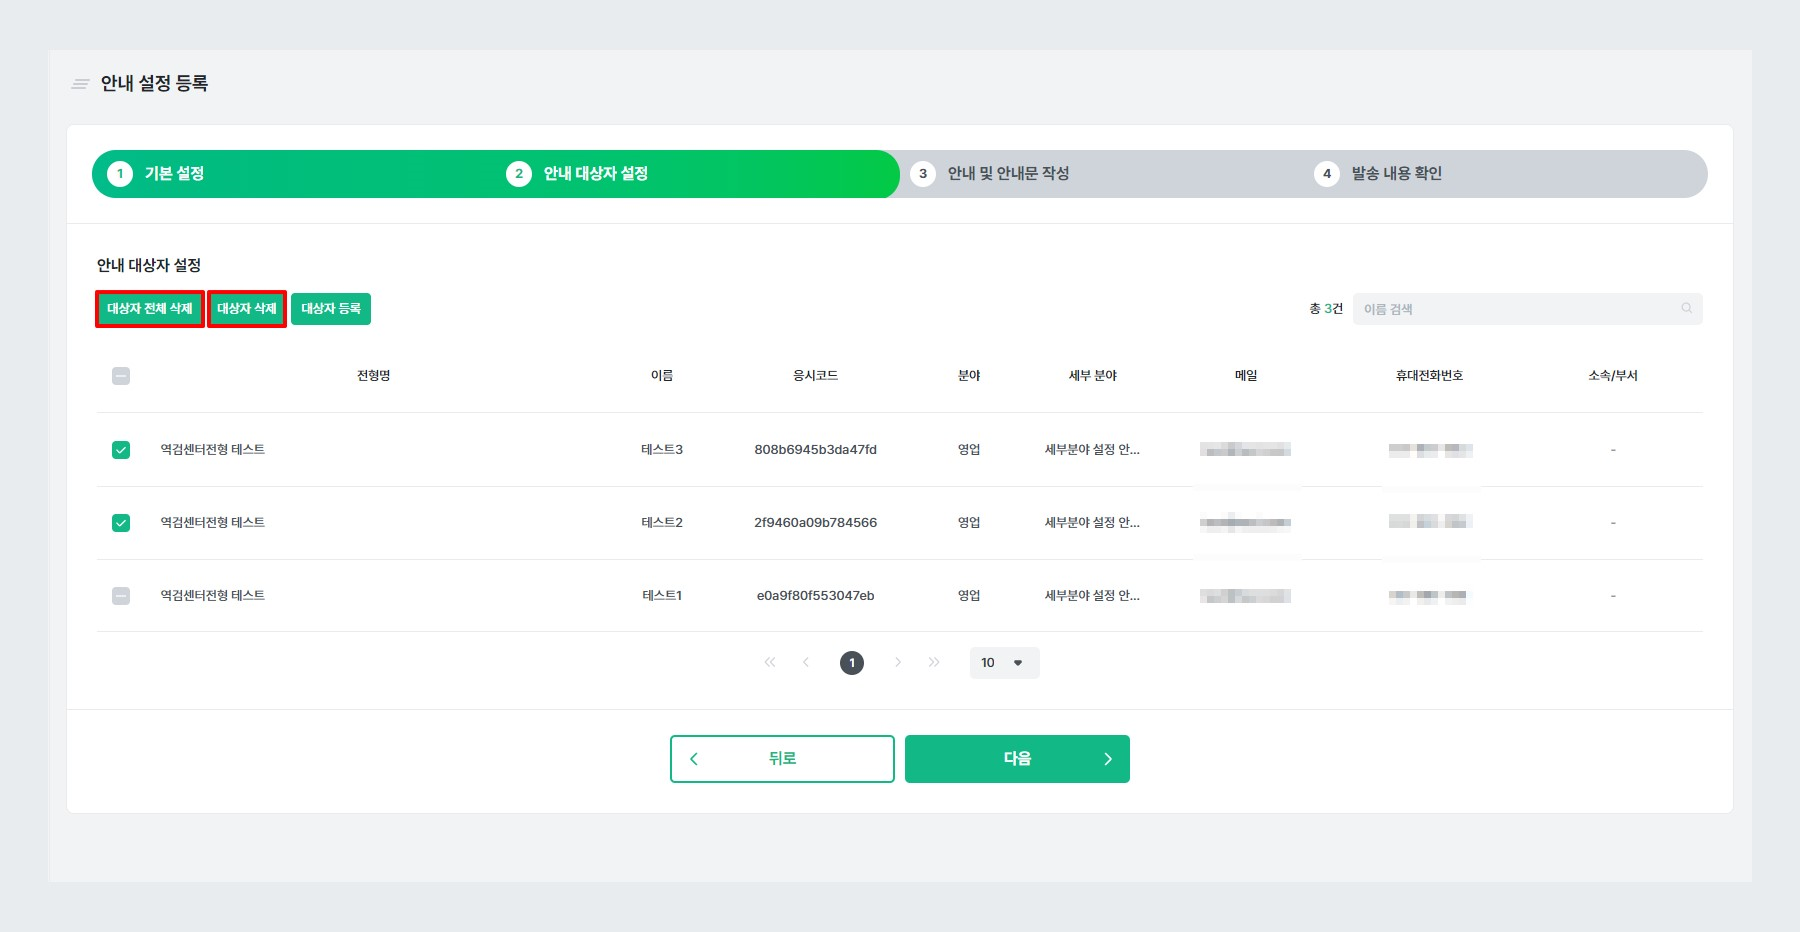
Task: Click 영업 in the 테스트3 row
Action: coord(969,450)
